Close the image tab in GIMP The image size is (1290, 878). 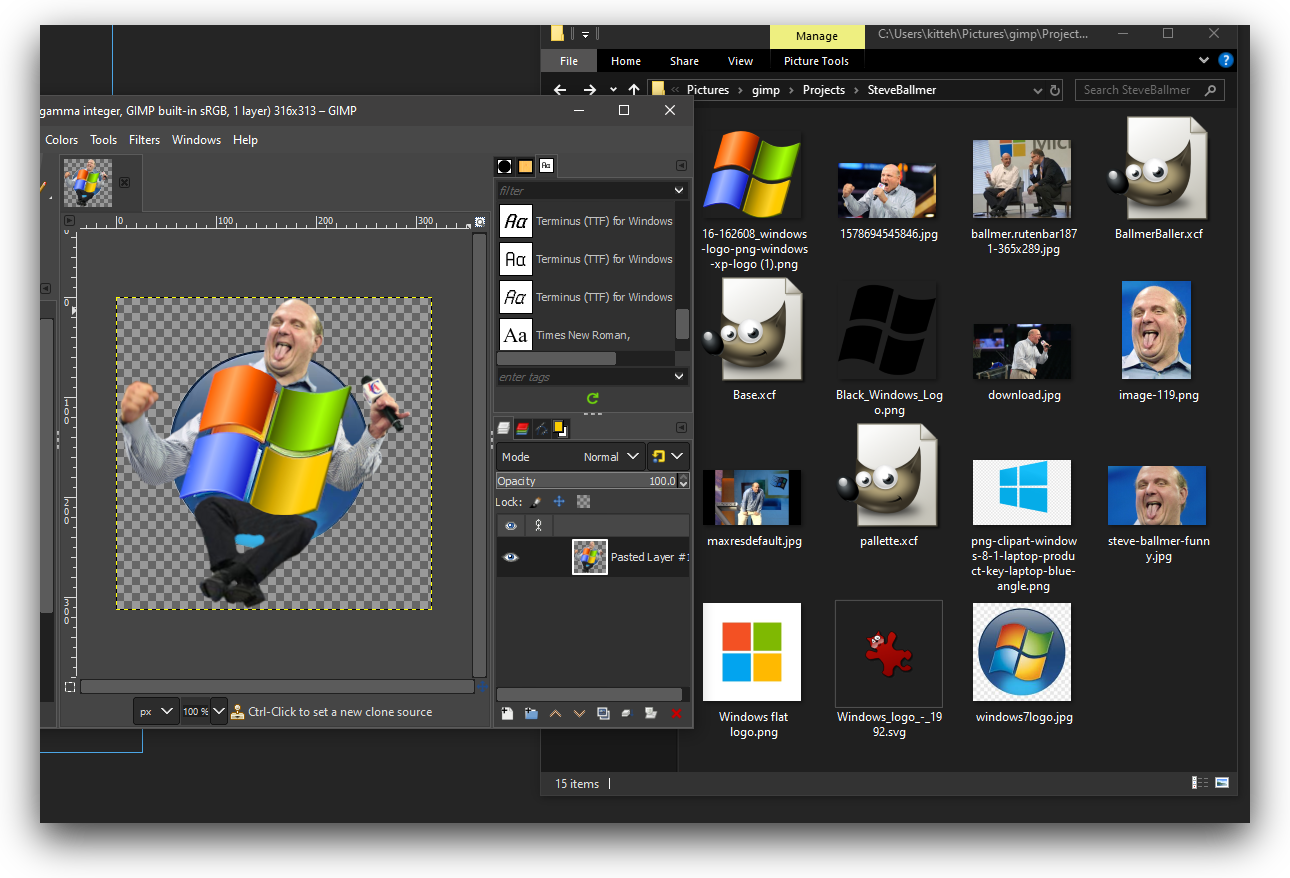tap(124, 182)
